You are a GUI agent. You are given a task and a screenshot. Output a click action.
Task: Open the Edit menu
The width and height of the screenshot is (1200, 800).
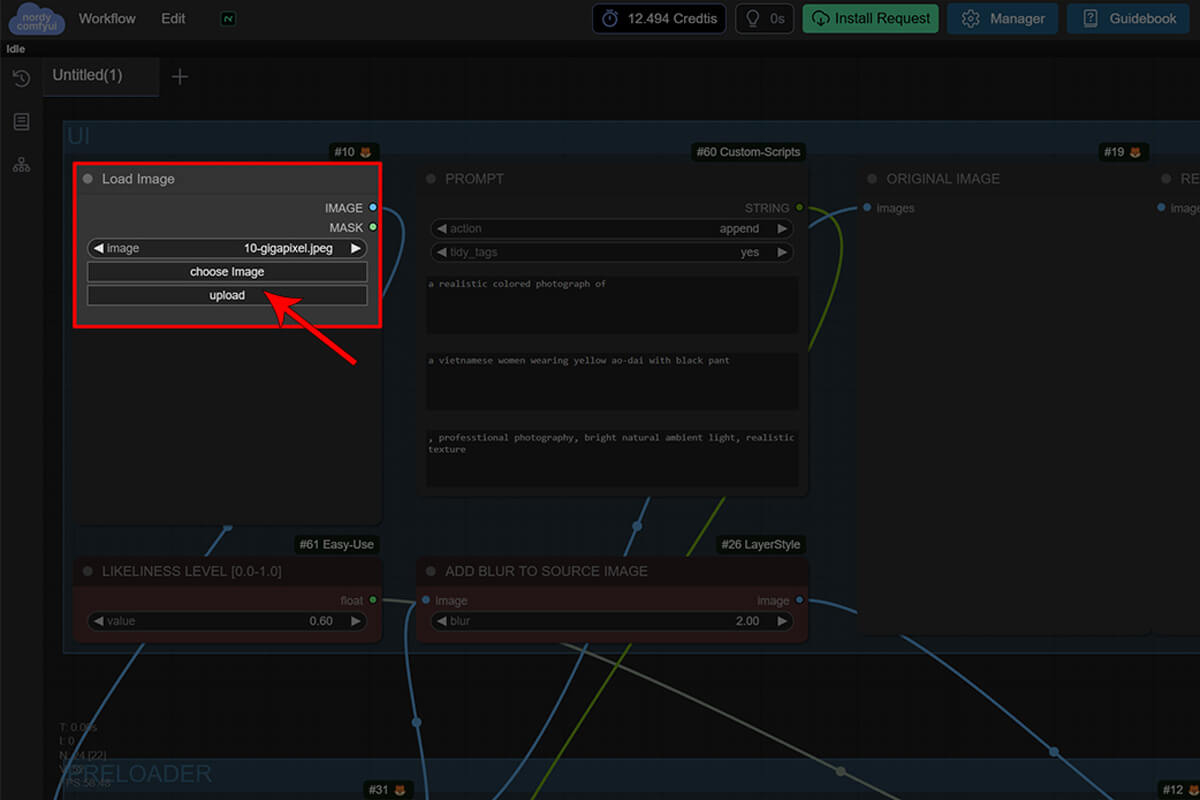(x=173, y=19)
